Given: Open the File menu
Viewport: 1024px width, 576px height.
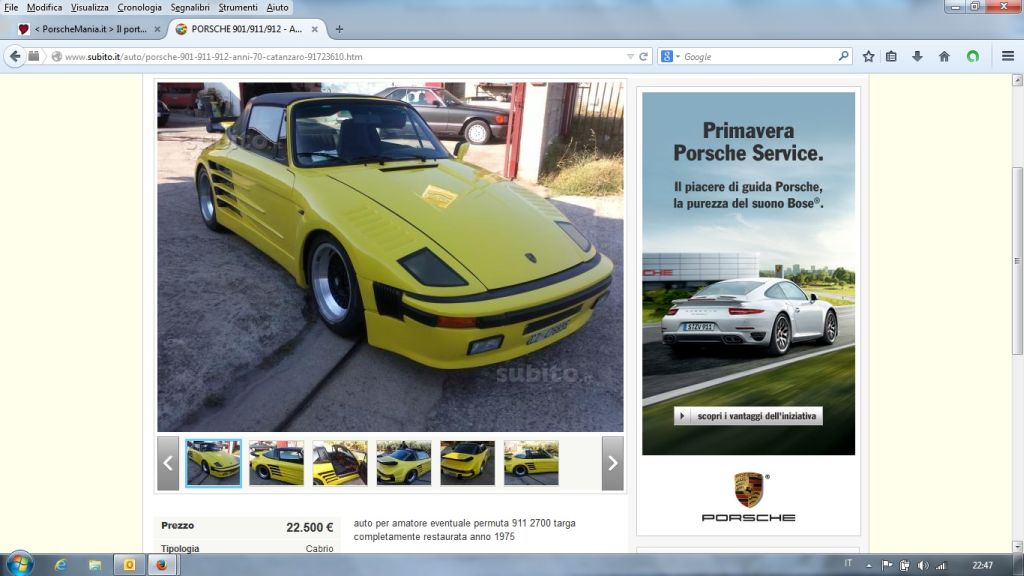Looking at the screenshot, I should pos(11,7).
